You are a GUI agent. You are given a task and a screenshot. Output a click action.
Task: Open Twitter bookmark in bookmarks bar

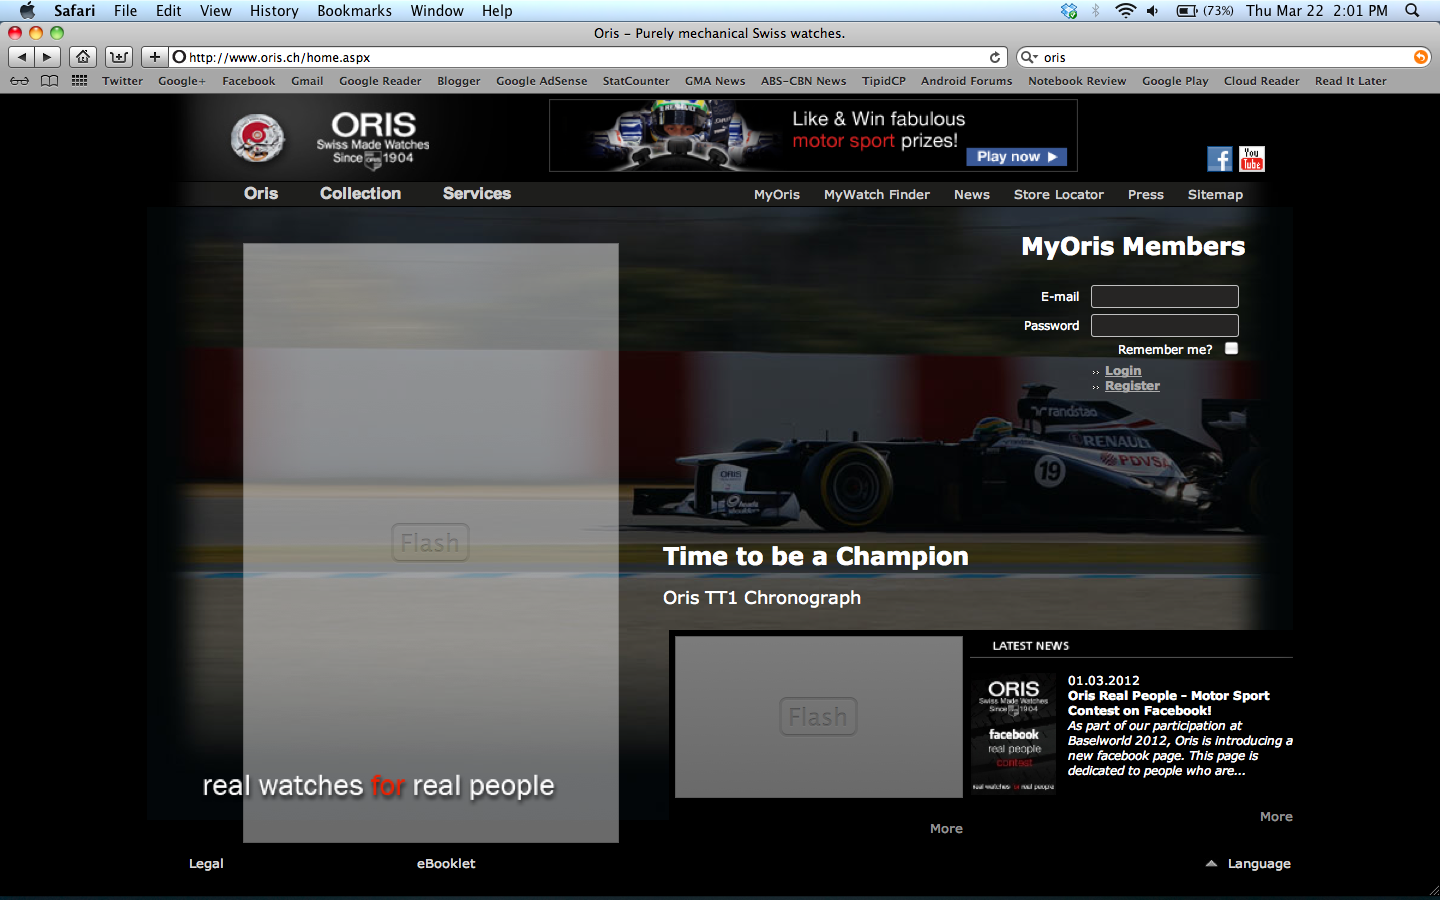point(122,81)
